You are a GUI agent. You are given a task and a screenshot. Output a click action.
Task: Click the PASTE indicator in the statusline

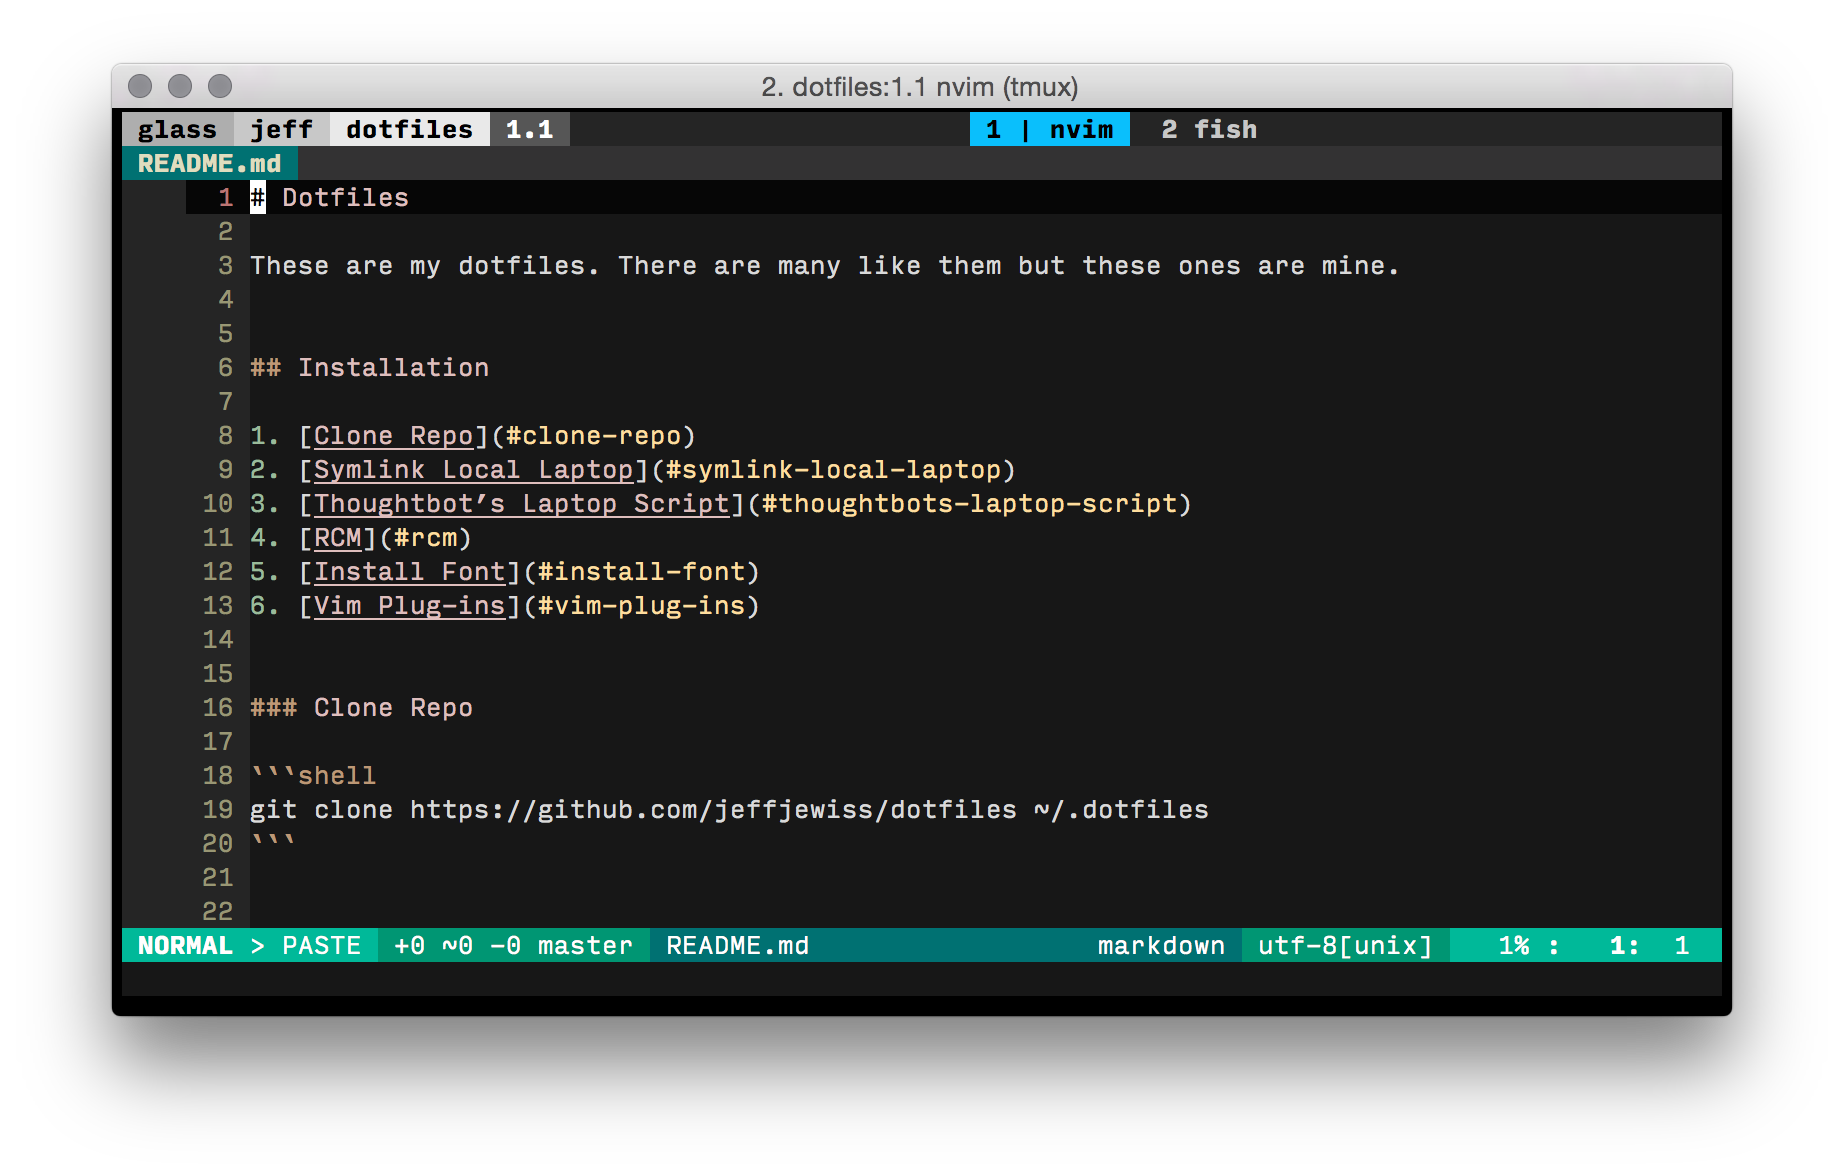[321, 945]
